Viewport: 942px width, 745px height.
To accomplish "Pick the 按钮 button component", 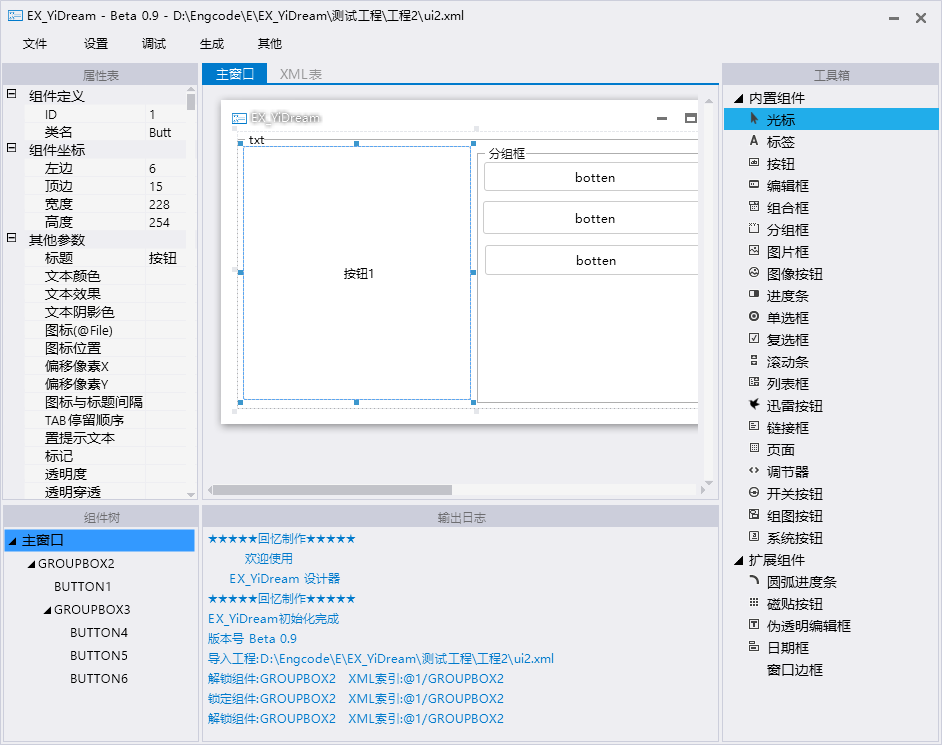I will (x=780, y=164).
